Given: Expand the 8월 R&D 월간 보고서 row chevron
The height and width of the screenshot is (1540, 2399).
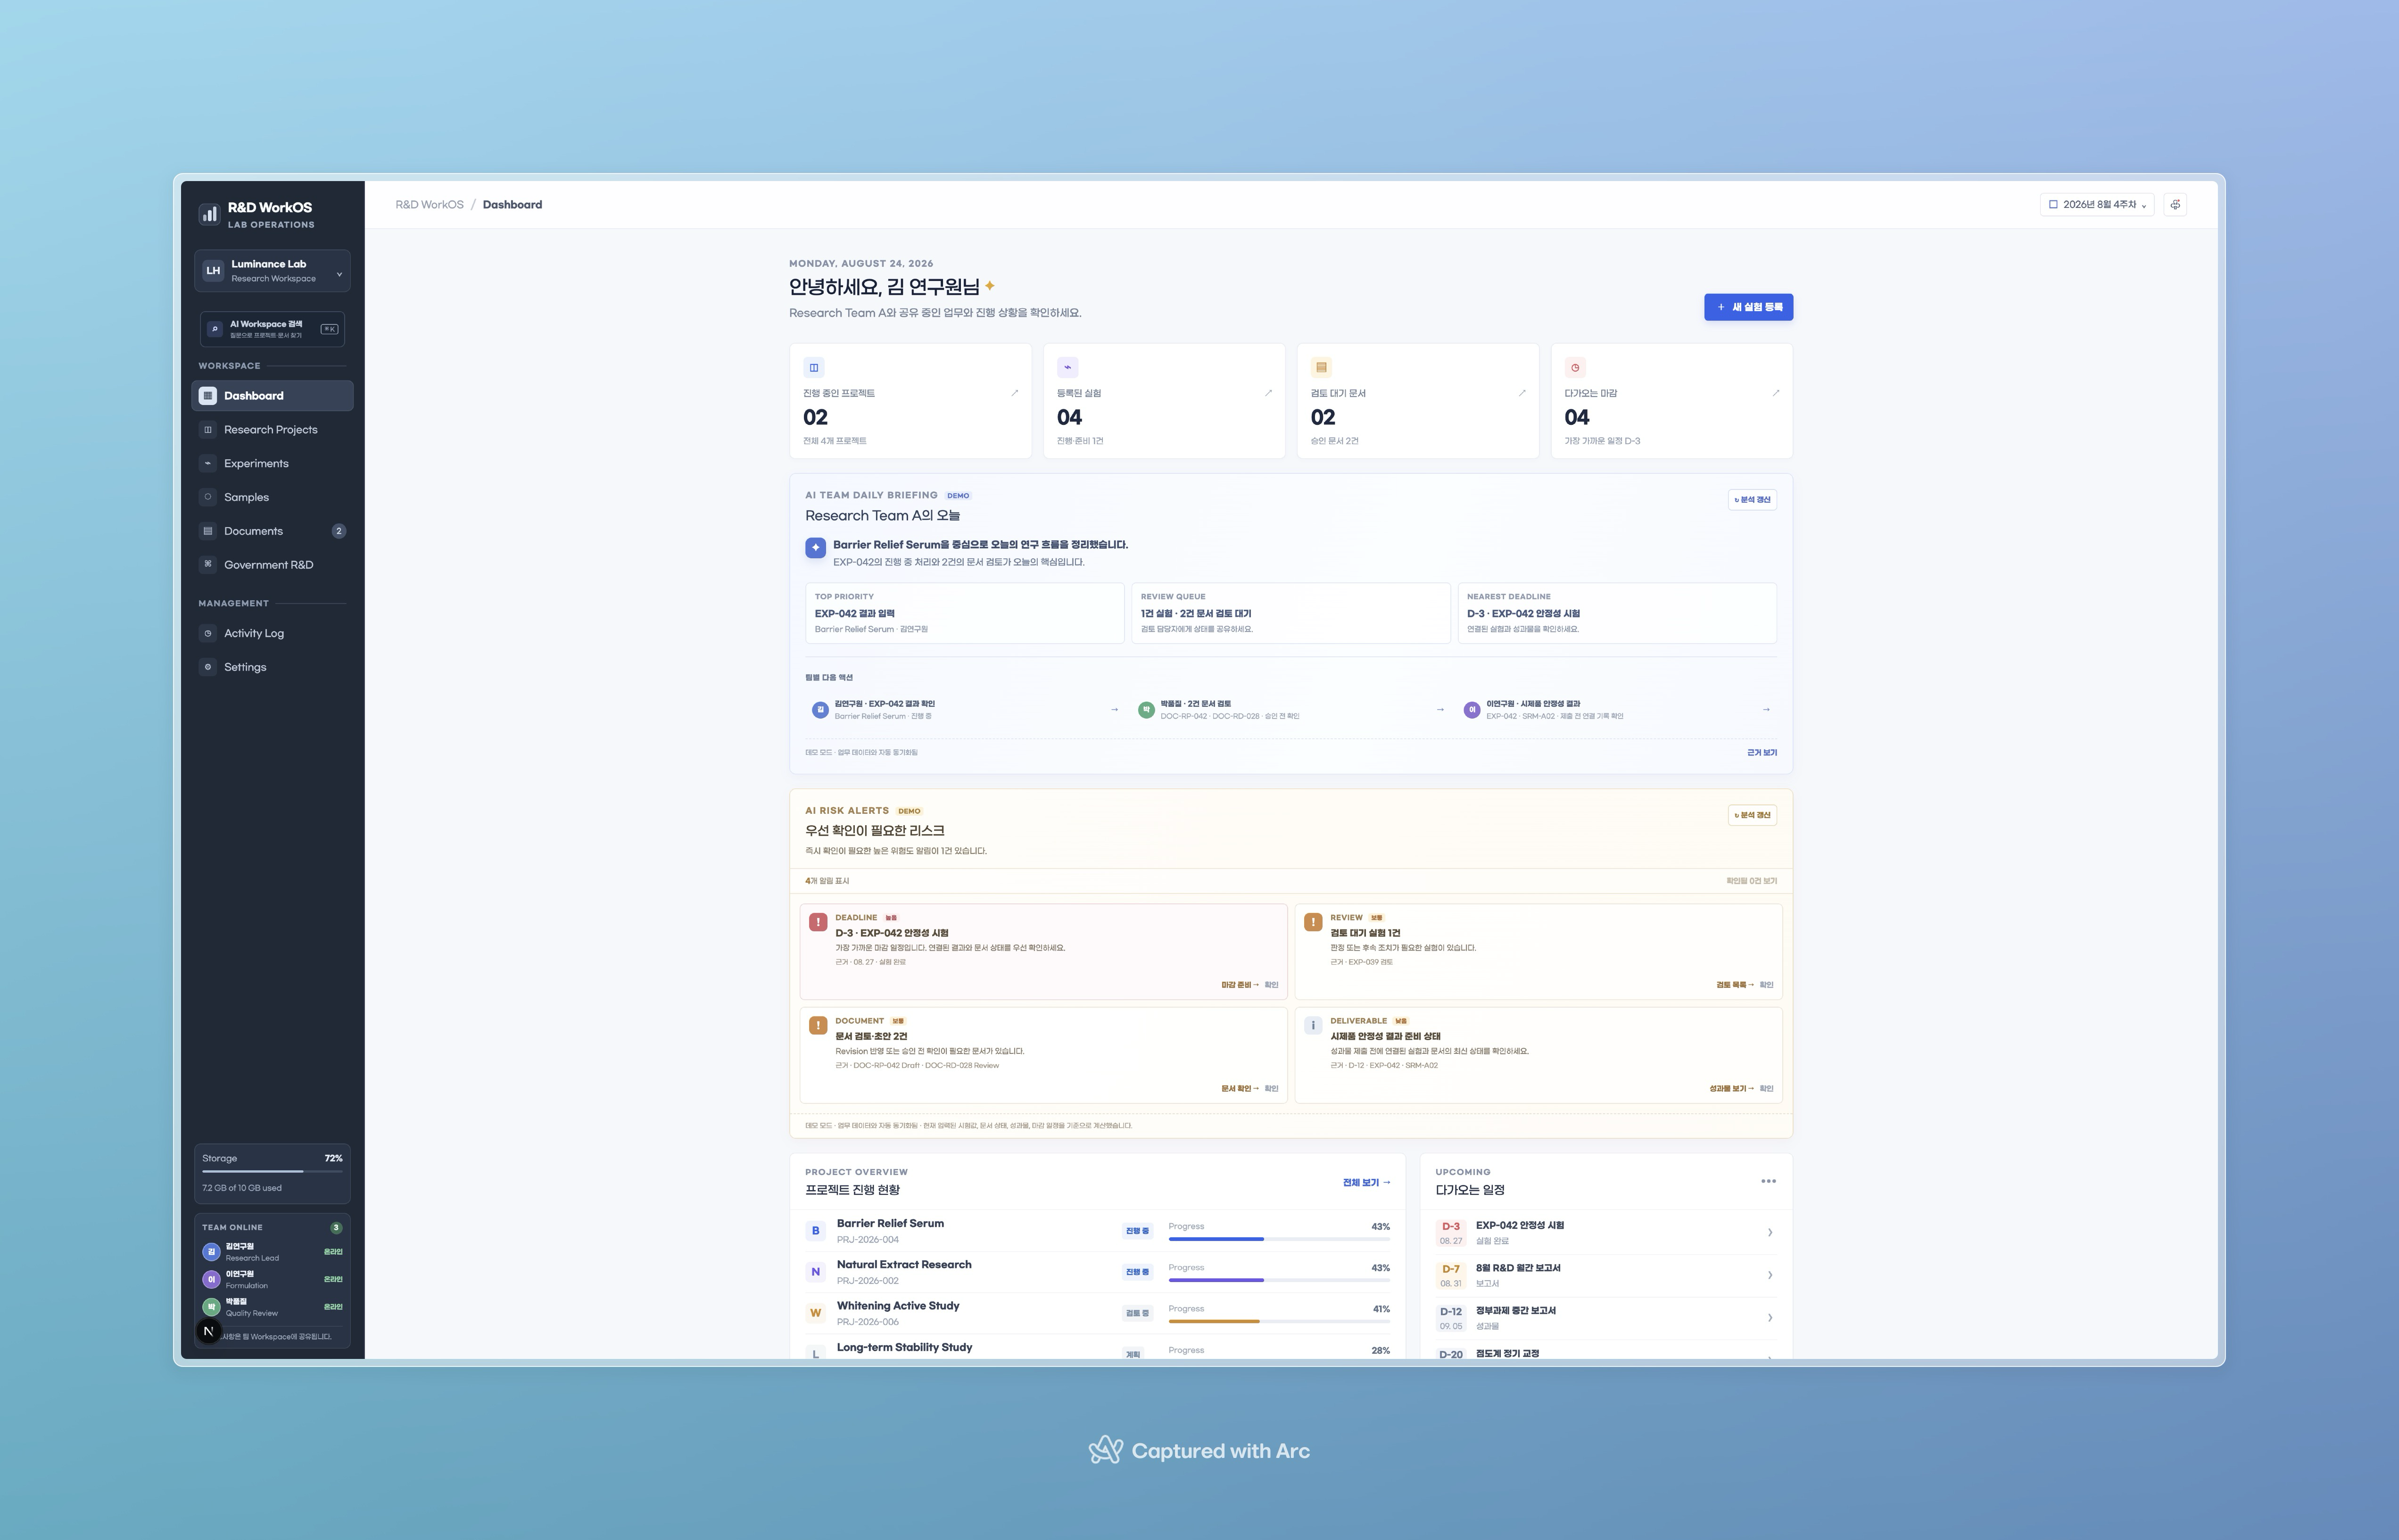Looking at the screenshot, I should tap(1770, 1275).
